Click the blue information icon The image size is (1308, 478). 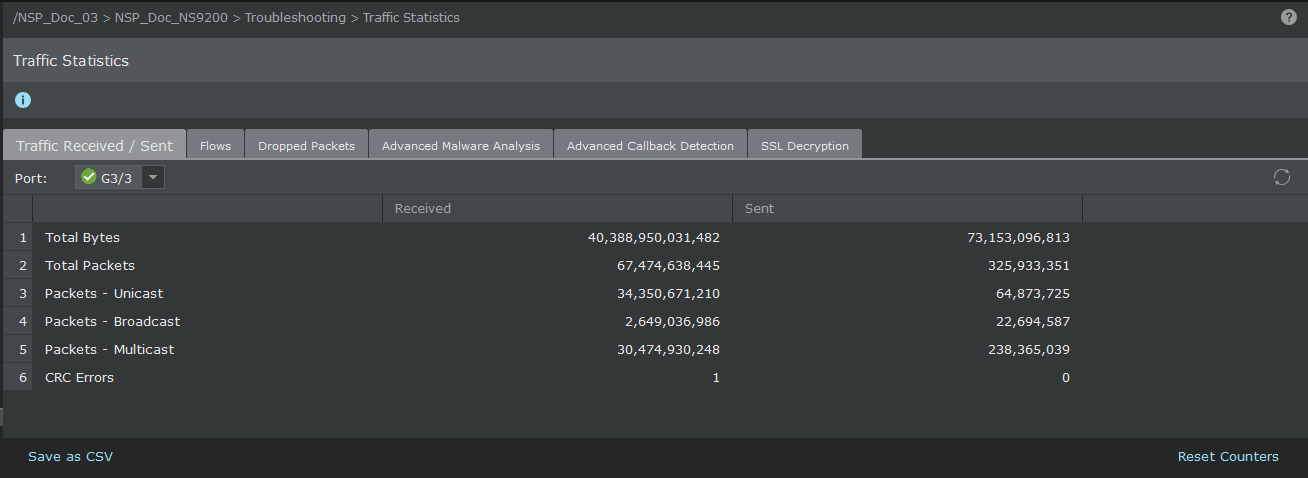23,100
